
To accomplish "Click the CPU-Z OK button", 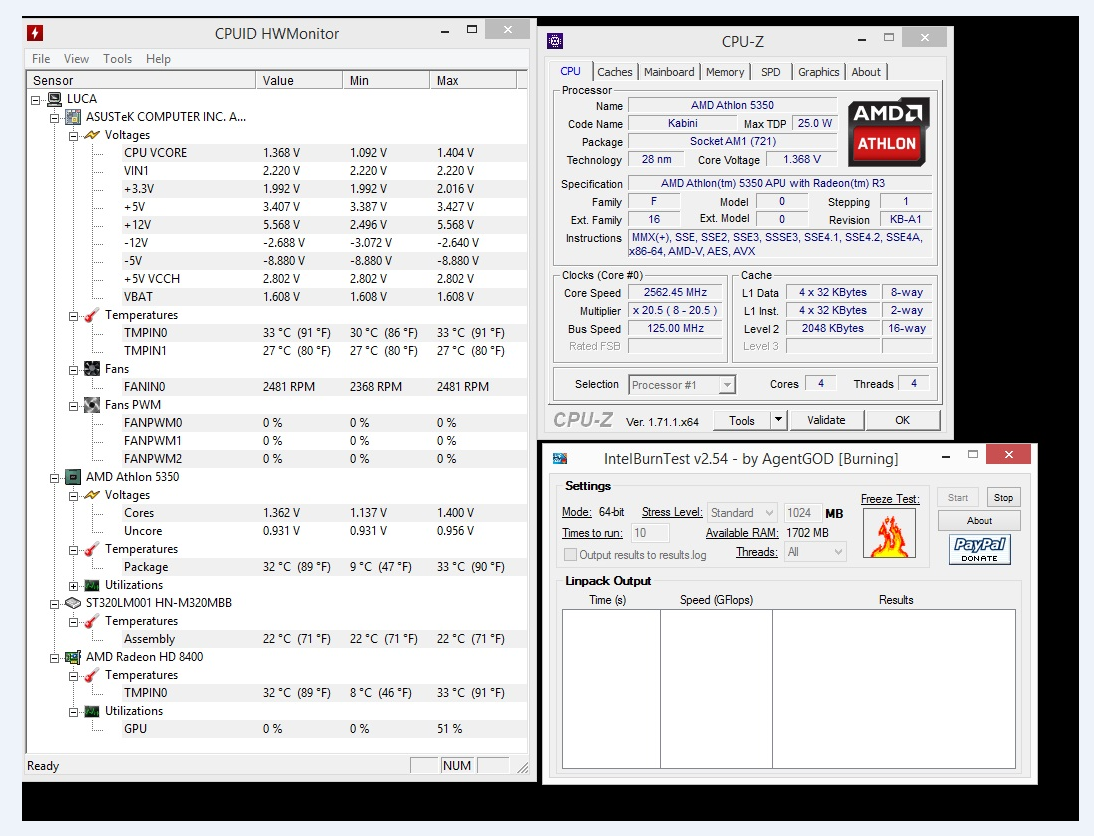I will (902, 420).
